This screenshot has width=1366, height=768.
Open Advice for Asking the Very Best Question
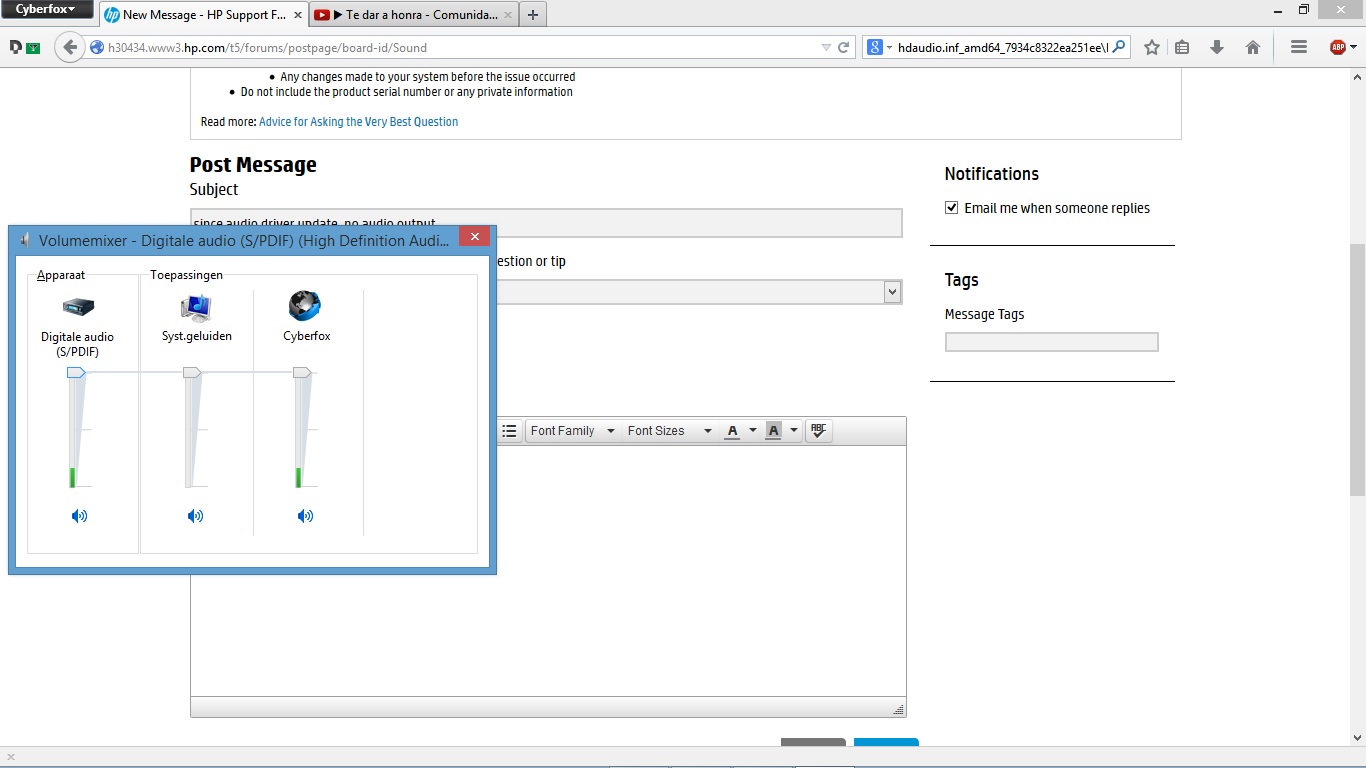359,122
